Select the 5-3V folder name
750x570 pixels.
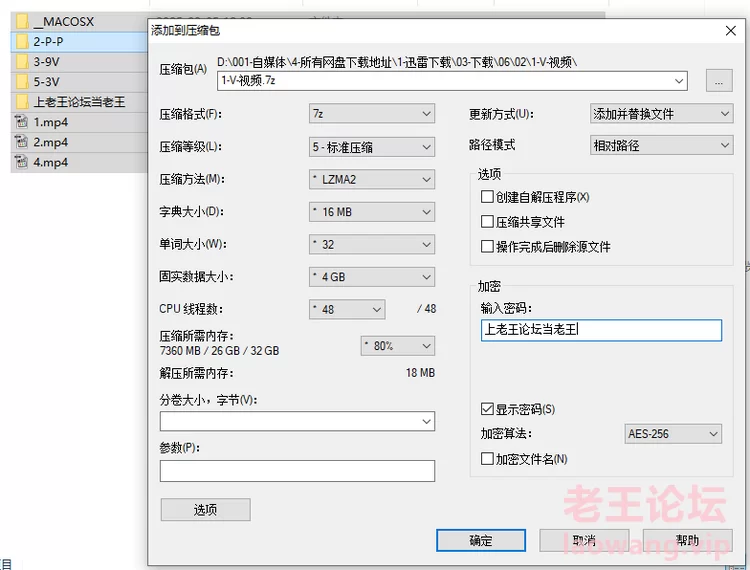[x=46, y=82]
